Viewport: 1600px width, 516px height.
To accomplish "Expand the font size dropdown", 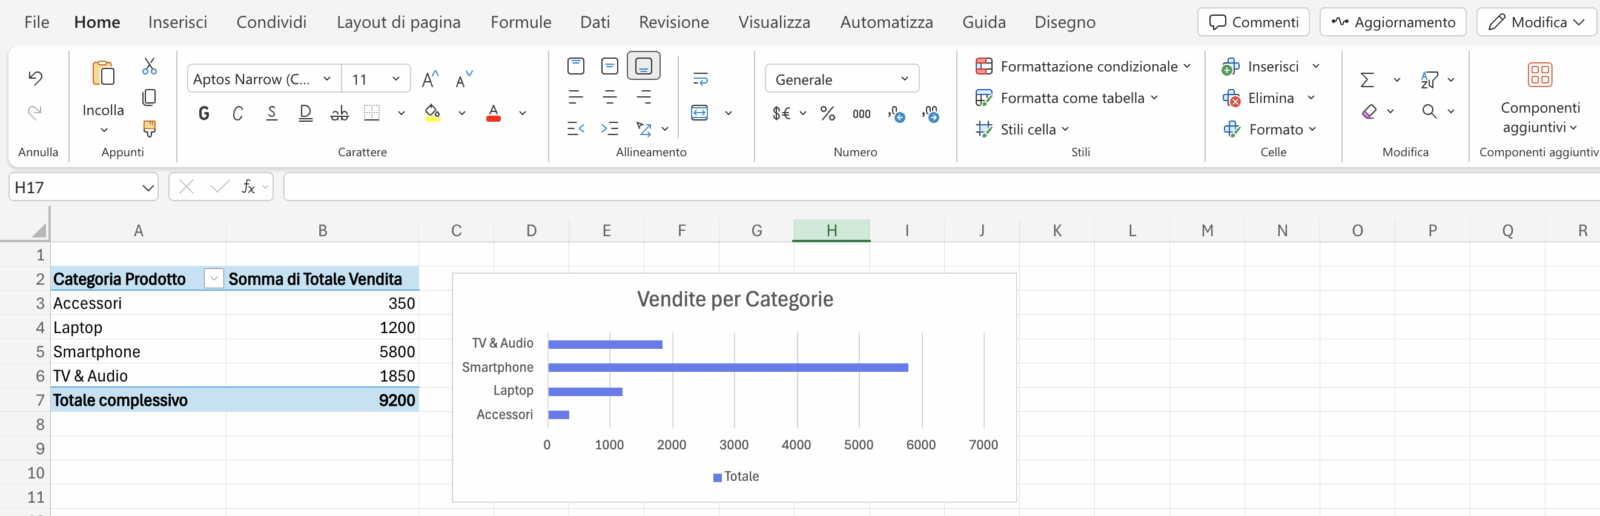I will point(396,79).
